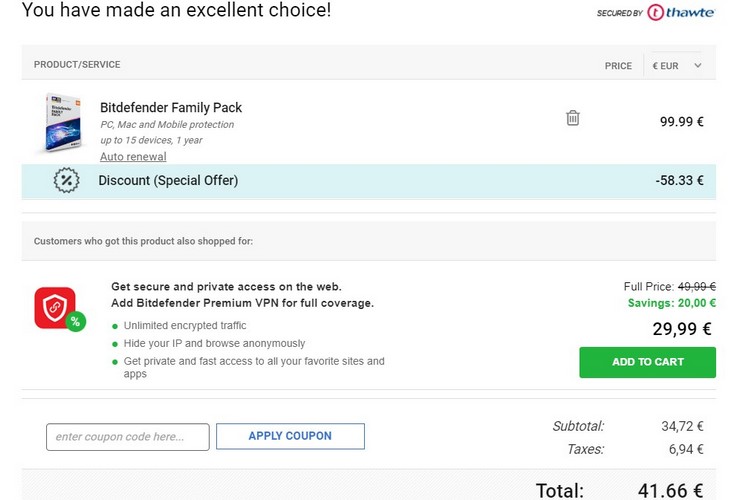Click the first green bullet for encrypted traffic

pos(115,326)
